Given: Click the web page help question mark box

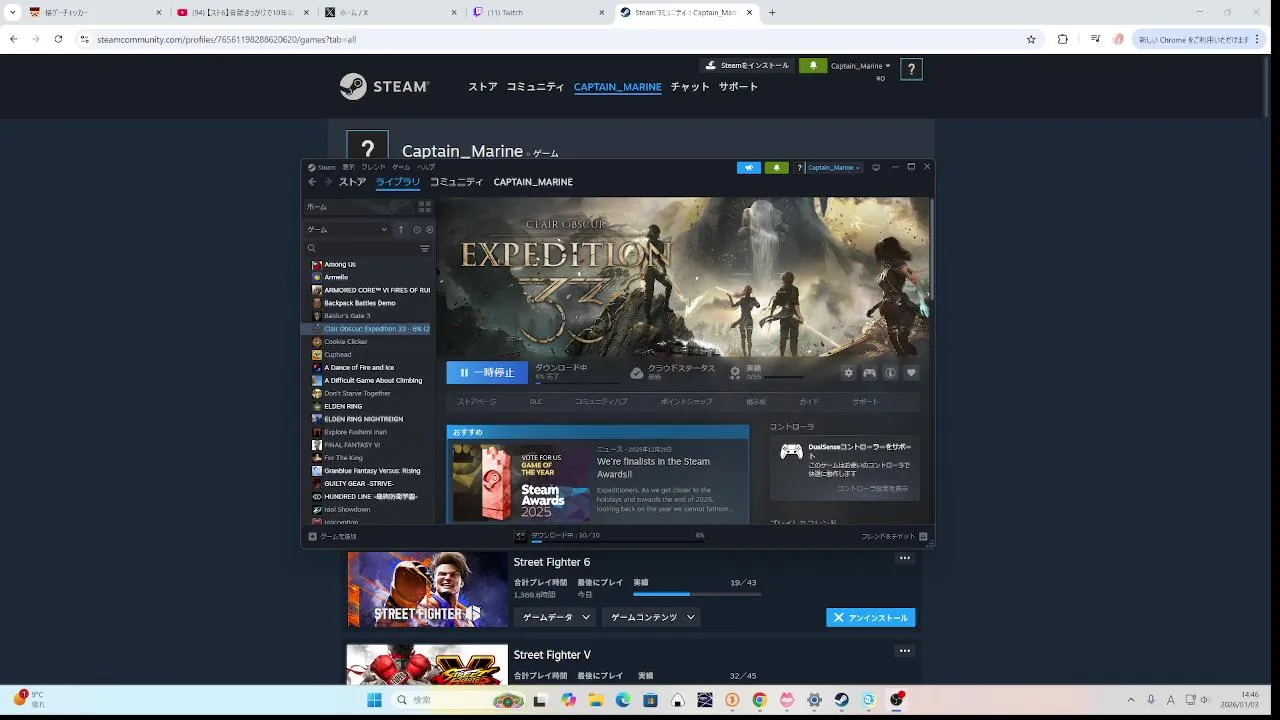Looking at the screenshot, I should coord(911,70).
